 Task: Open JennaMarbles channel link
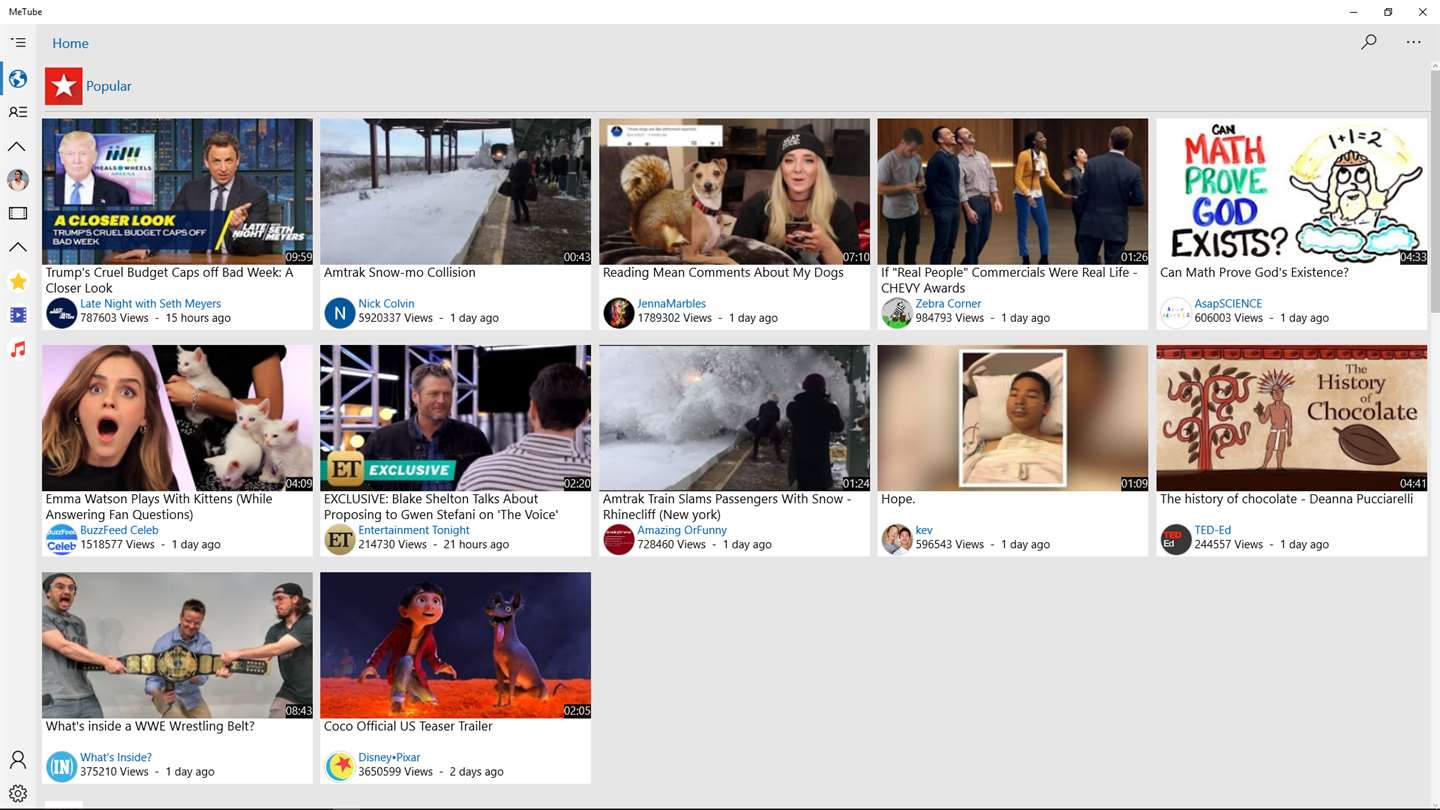(671, 303)
